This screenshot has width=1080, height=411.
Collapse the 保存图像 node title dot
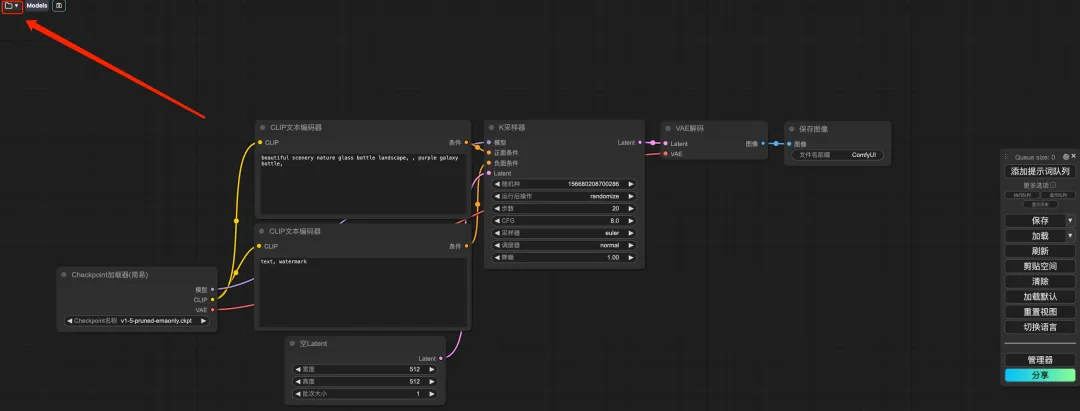791,128
